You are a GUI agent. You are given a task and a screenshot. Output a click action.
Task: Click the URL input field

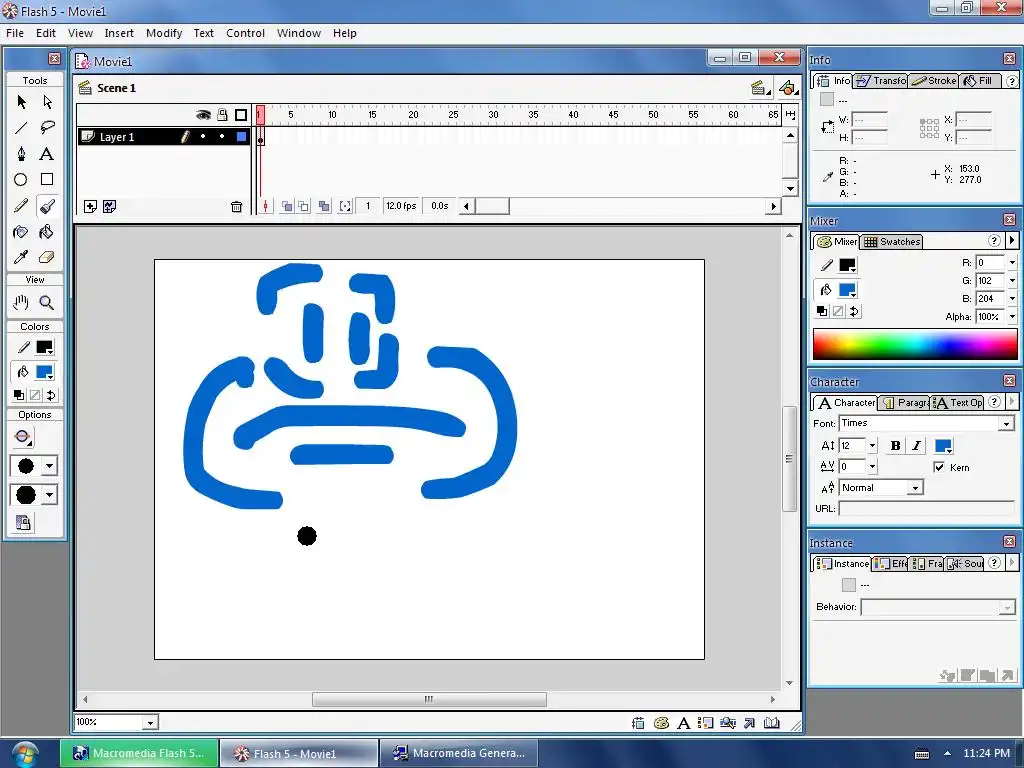(x=926, y=509)
